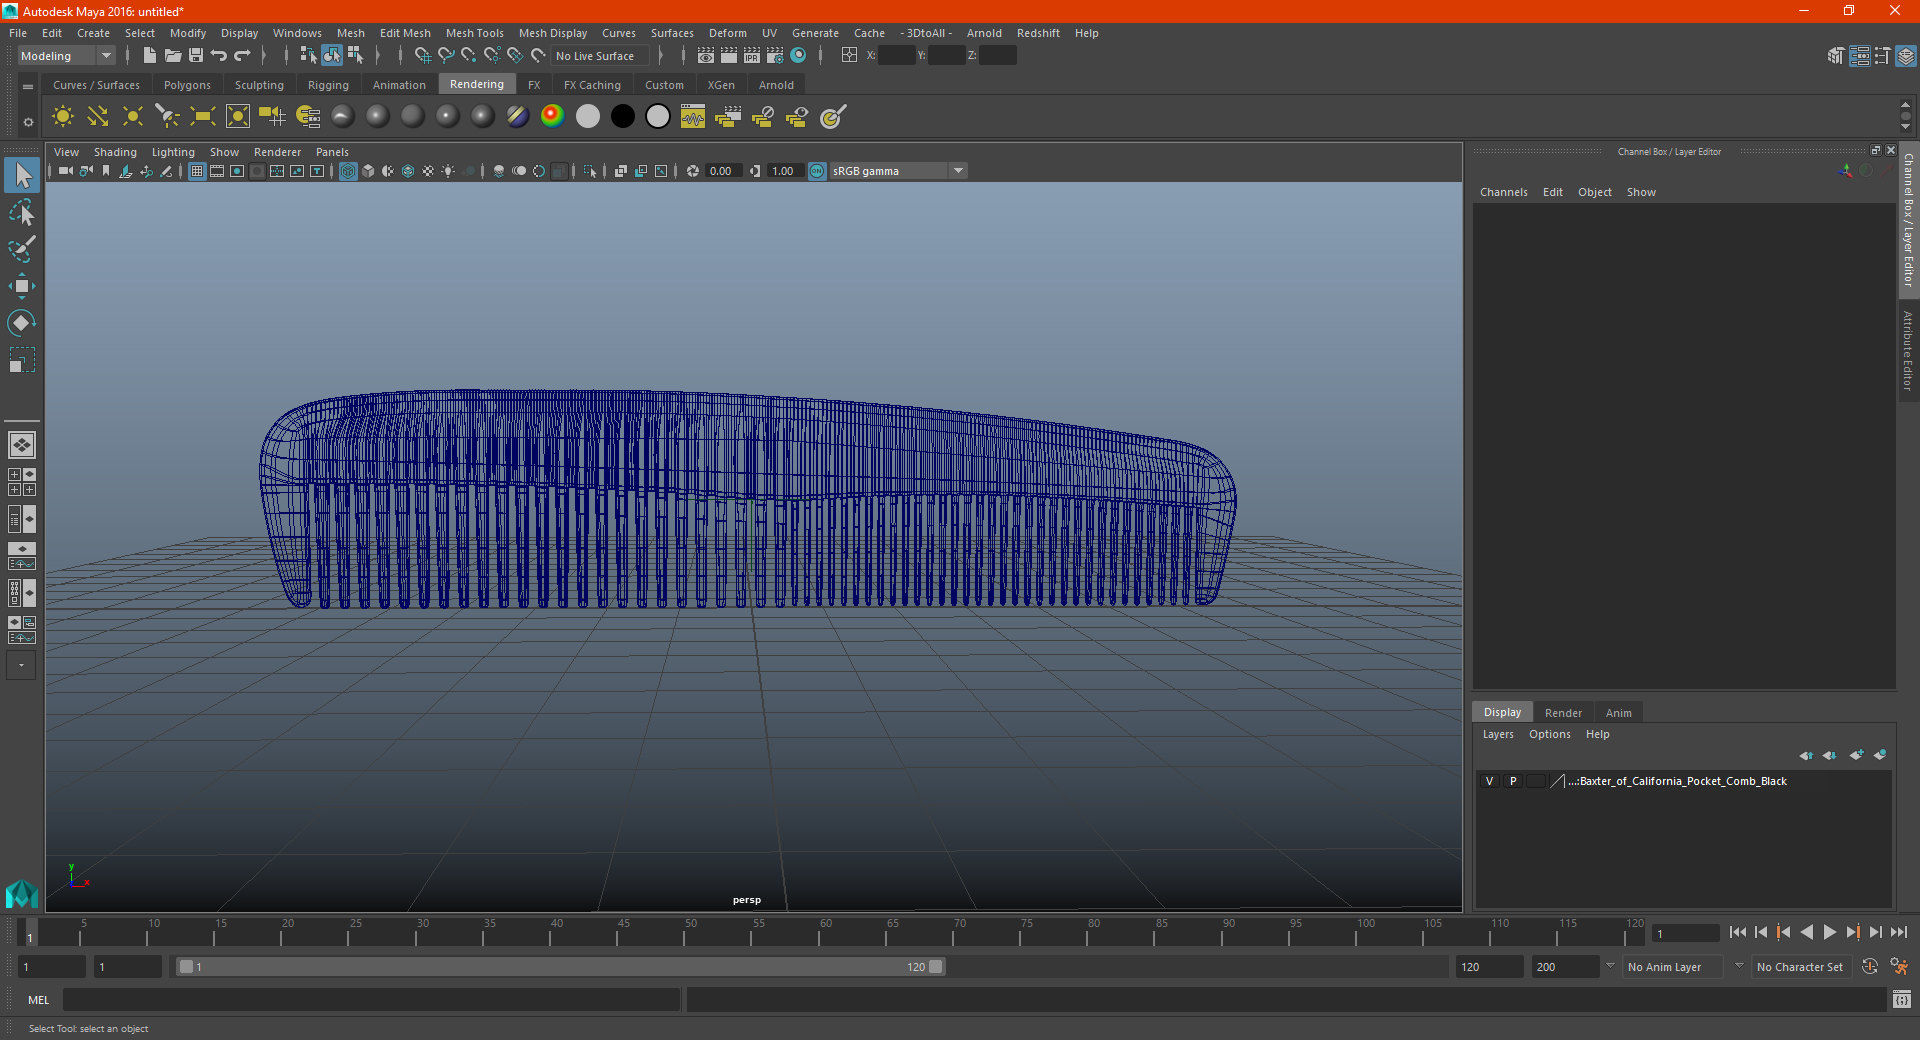Create a directional light from shelf
Screen dimensions: 1920x1040
tap(98, 117)
